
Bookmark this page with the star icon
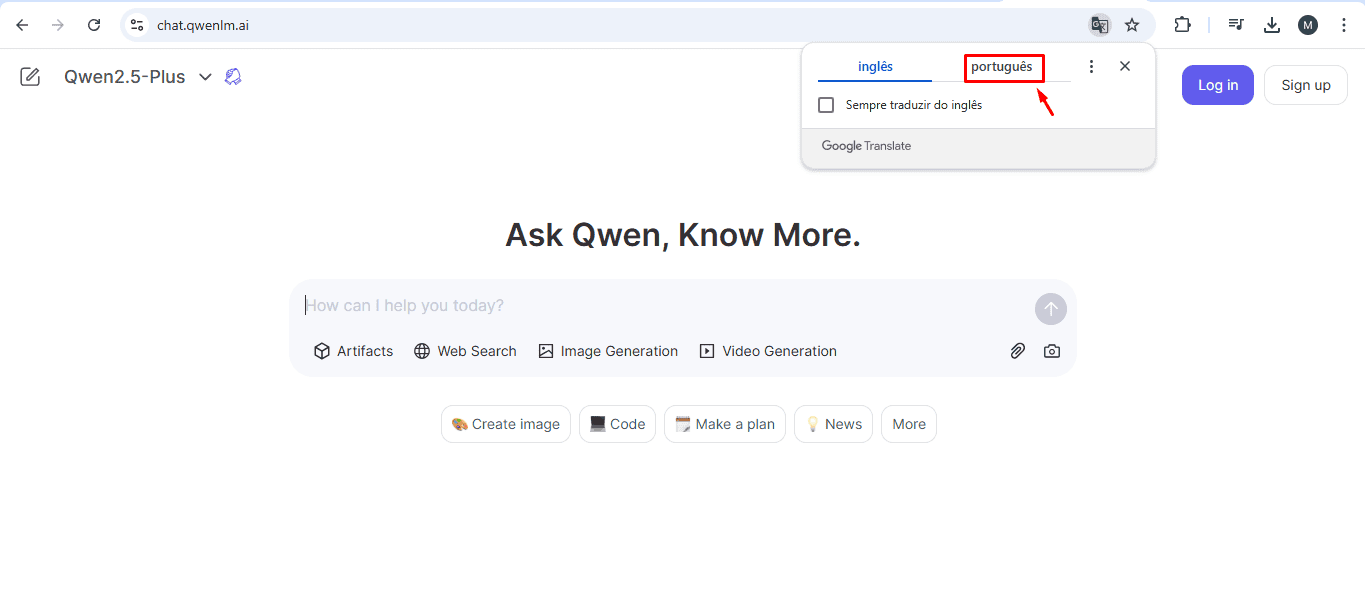click(1132, 25)
